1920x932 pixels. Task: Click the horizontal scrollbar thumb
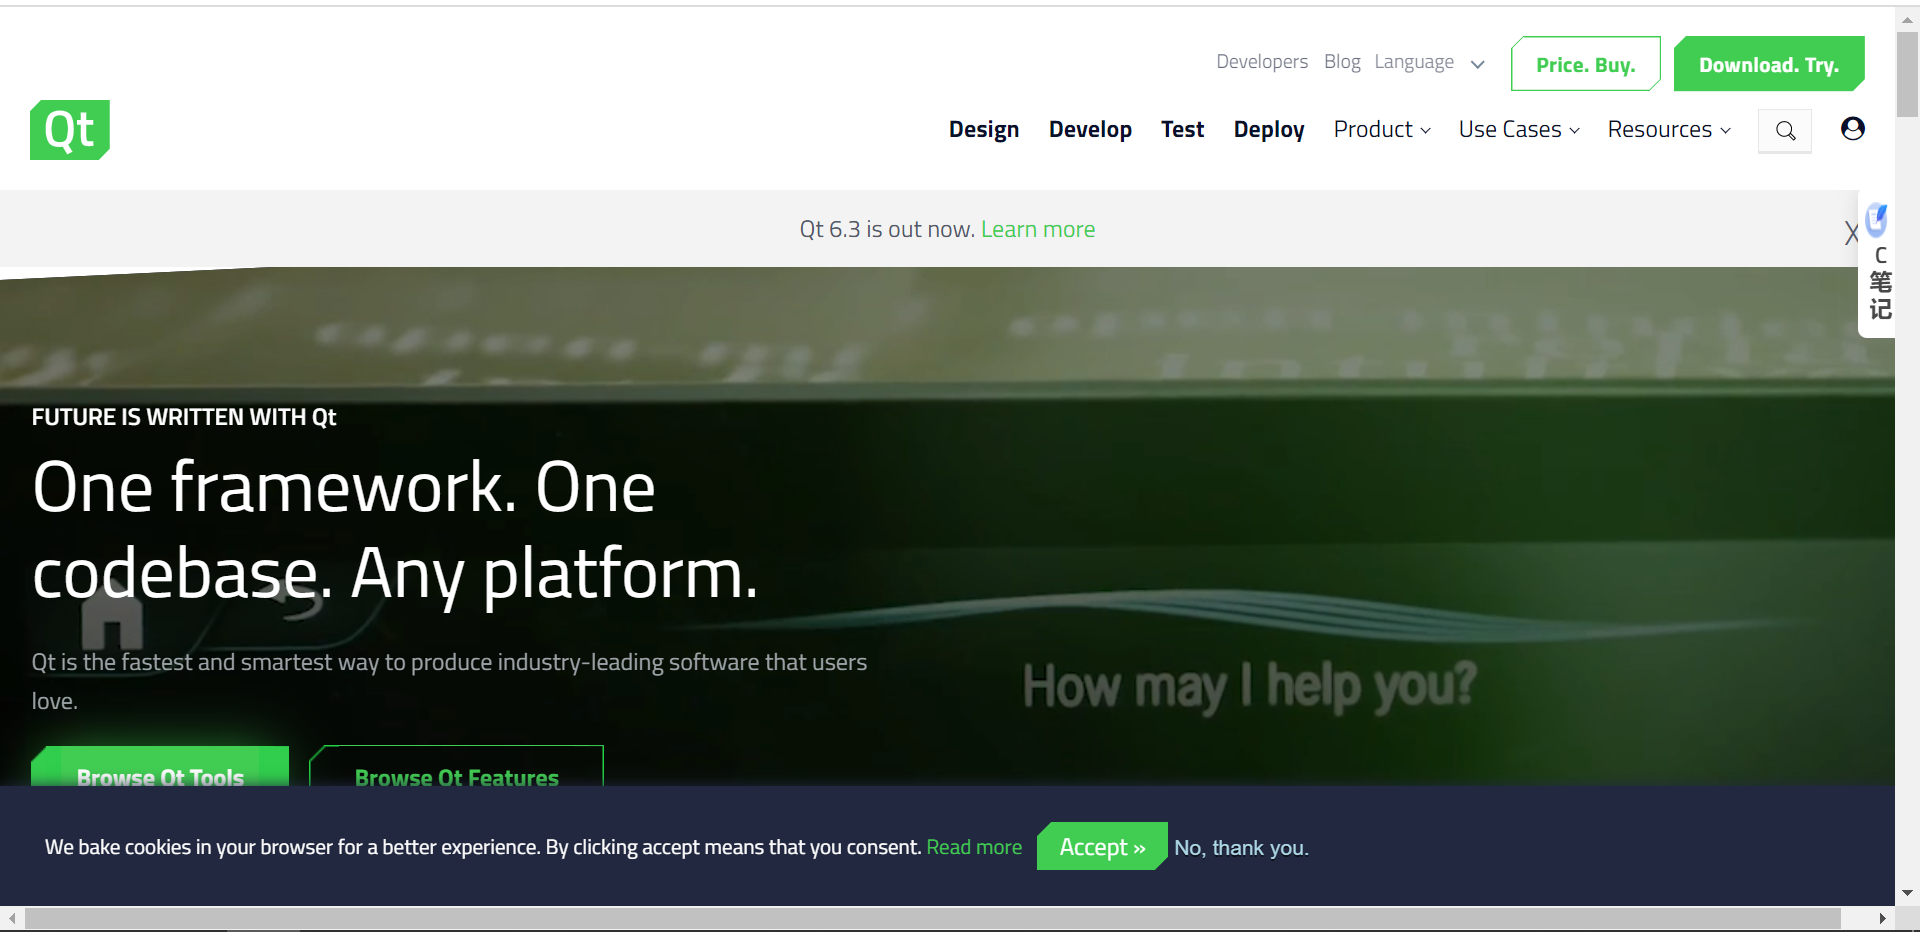tap(932, 918)
